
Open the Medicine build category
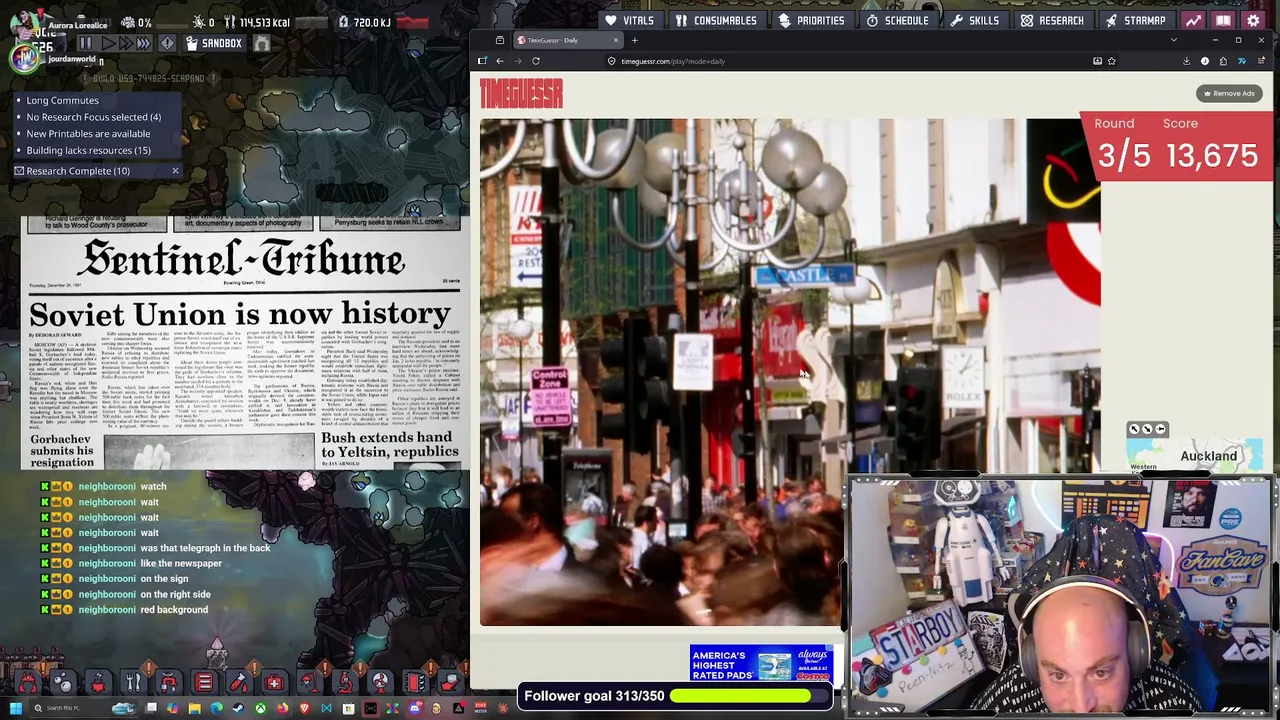click(x=274, y=683)
